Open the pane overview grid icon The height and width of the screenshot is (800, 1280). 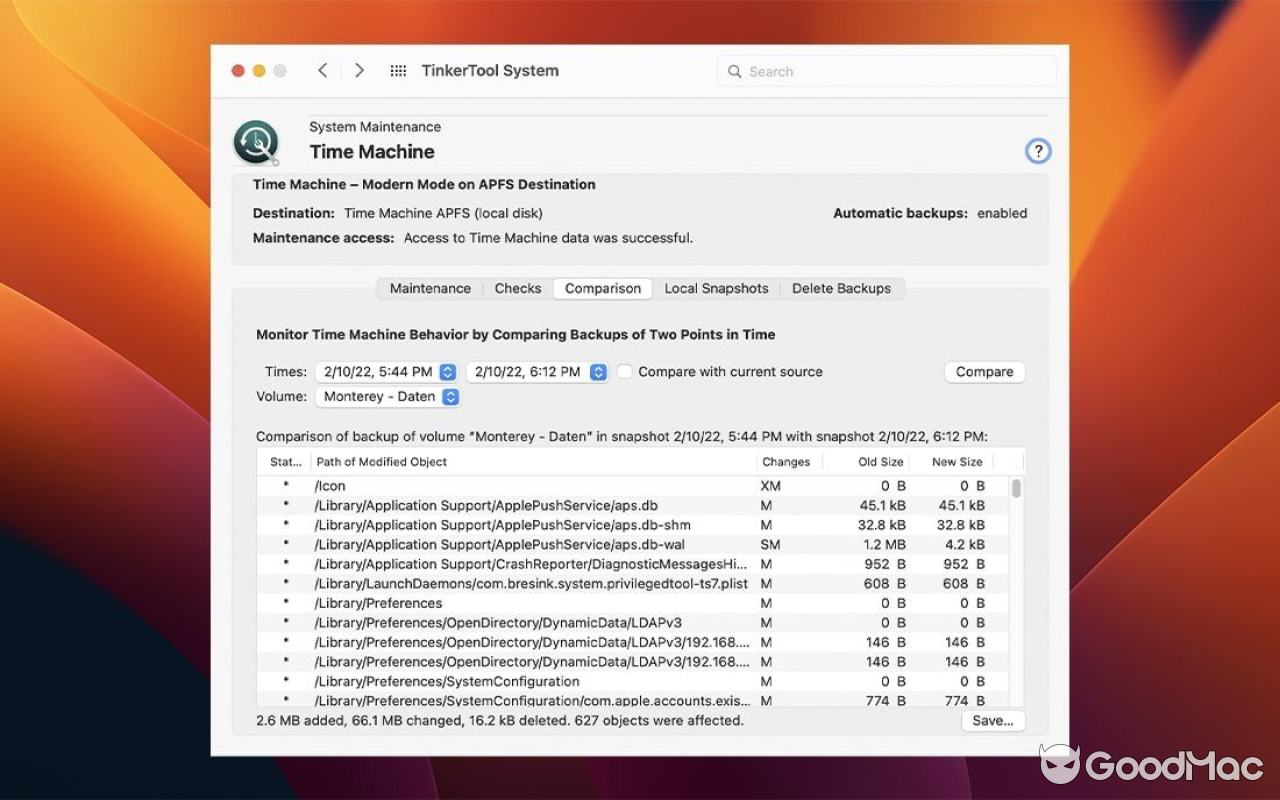(397, 70)
